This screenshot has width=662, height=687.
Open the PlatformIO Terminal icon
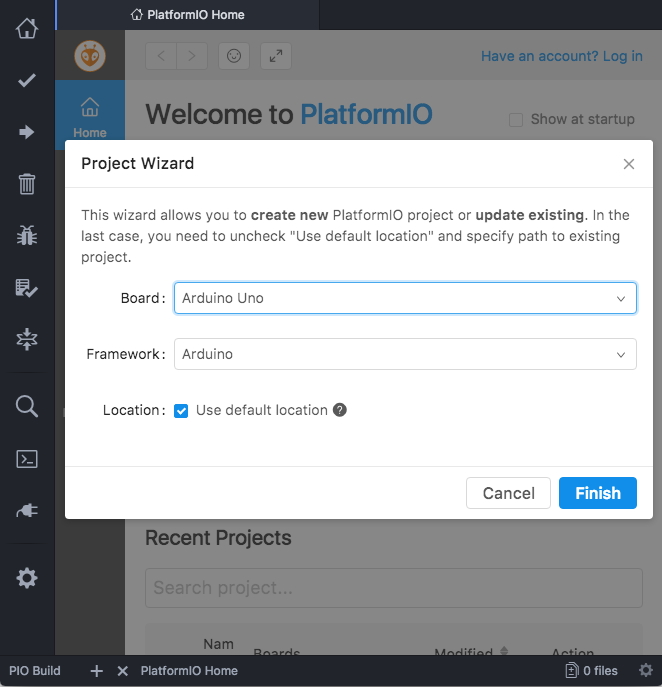(x=27, y=459)
